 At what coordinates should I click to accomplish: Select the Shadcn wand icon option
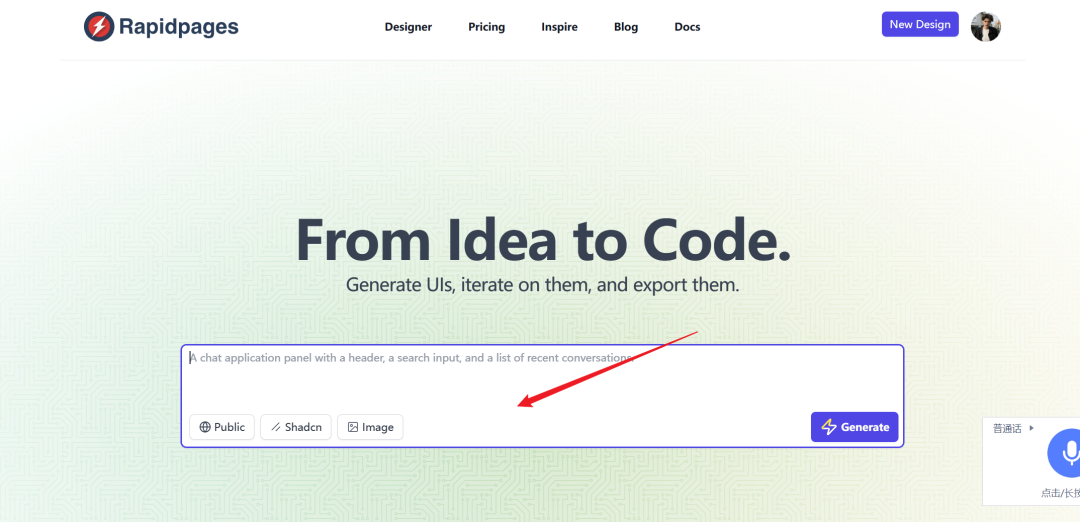pyautogui.click(x=276, y=427)
